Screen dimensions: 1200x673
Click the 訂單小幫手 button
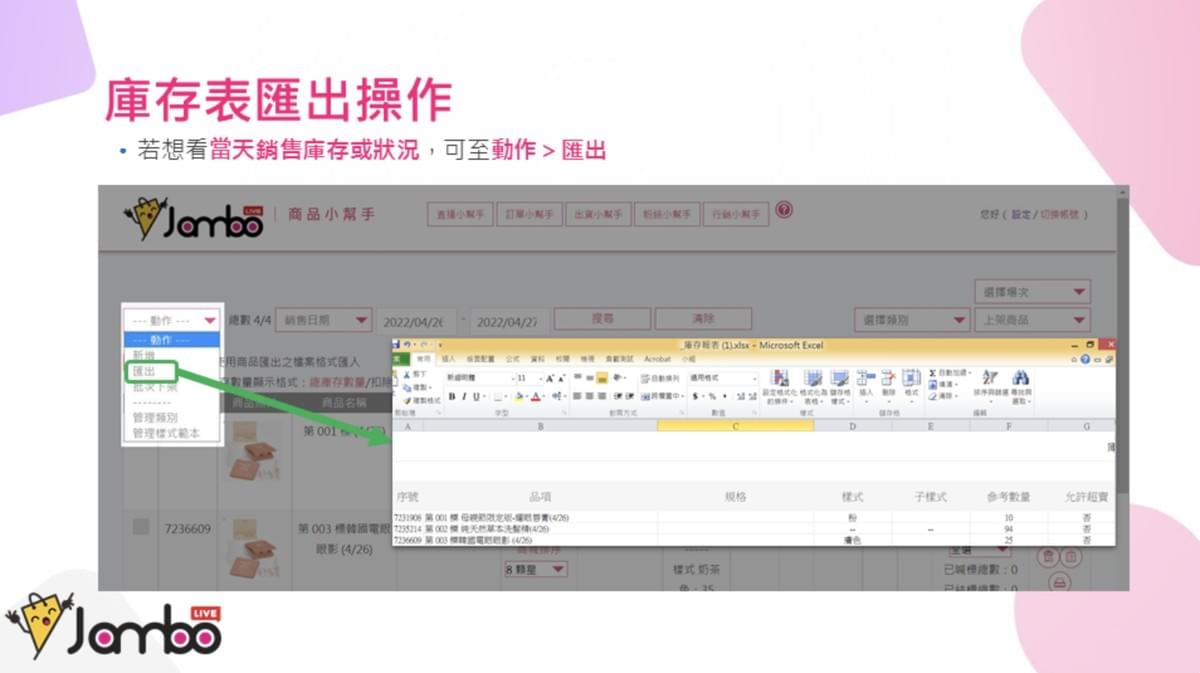pos(529,214)
